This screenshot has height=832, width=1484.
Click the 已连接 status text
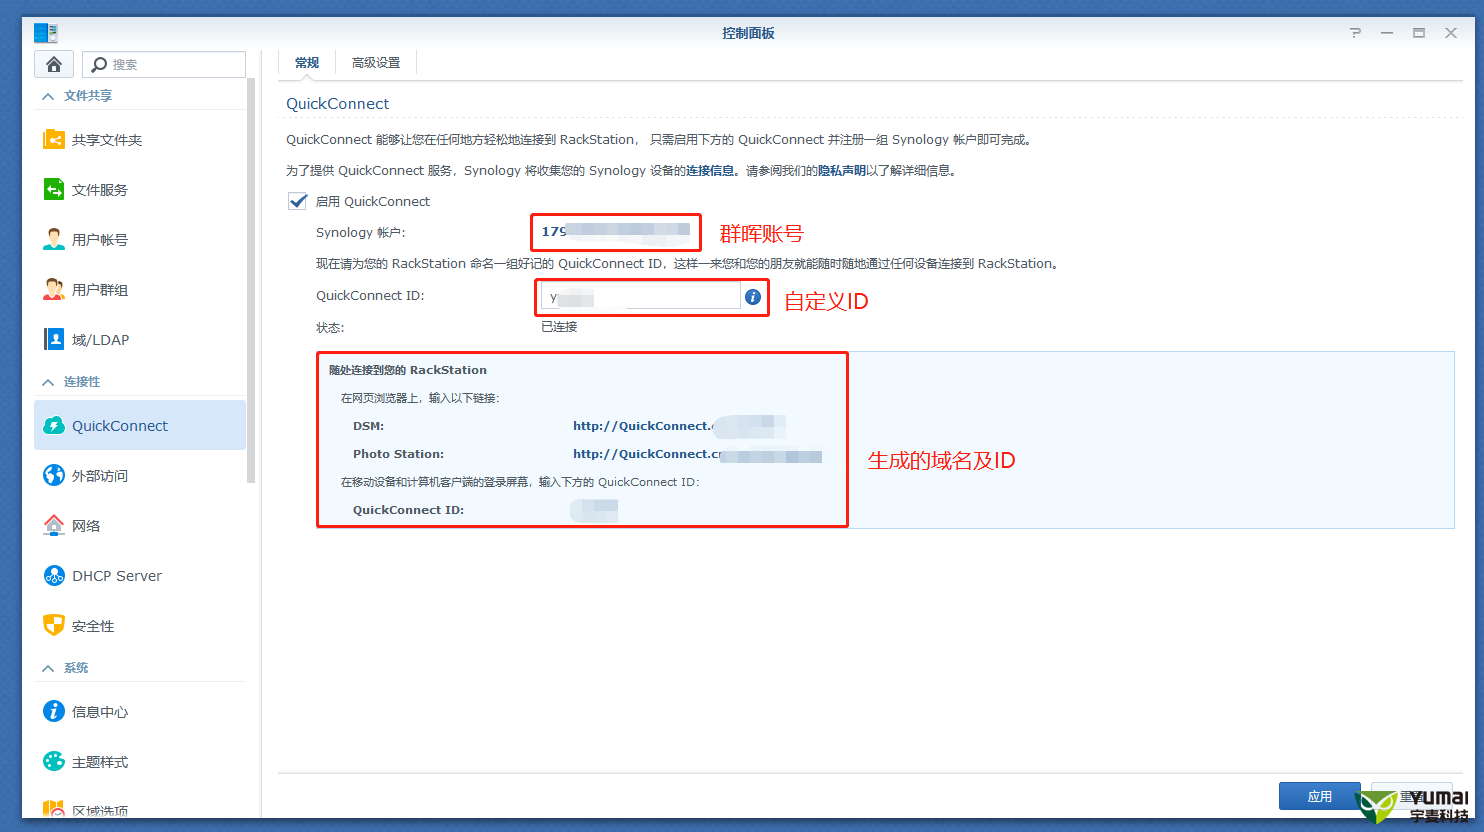[559, 327]
